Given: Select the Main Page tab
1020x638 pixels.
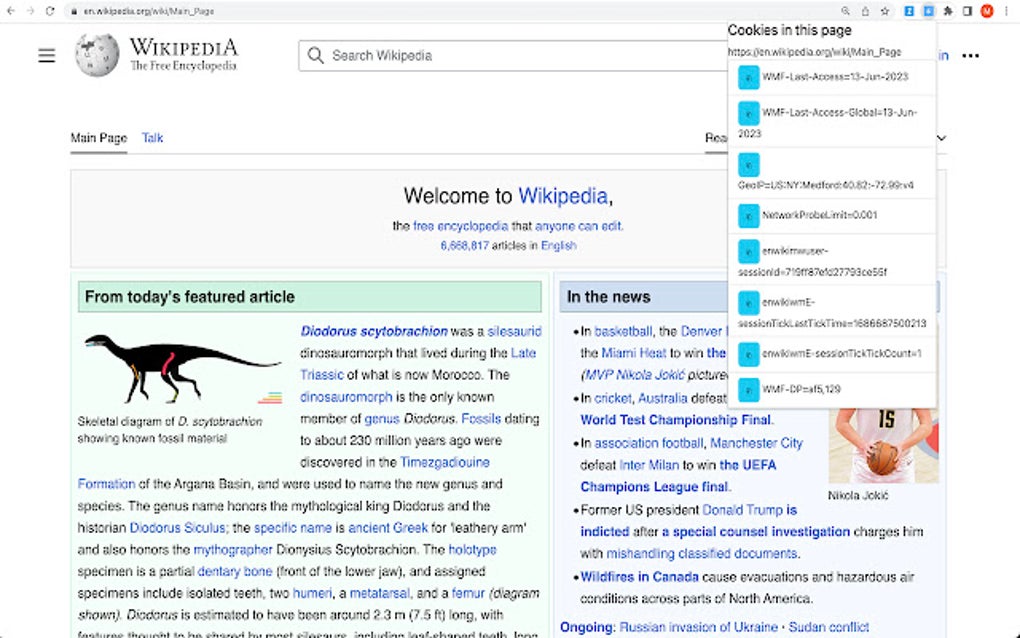Looking at the screenshot, I should 98,138.
